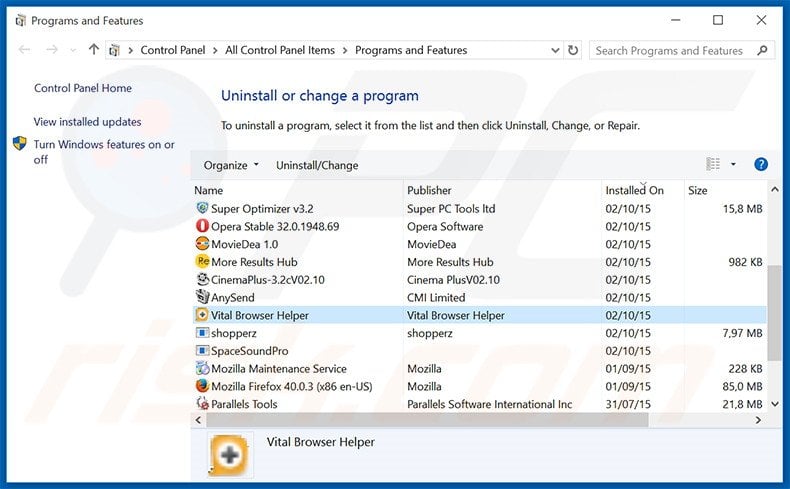Open the help question mark icon

coord(761,164)
